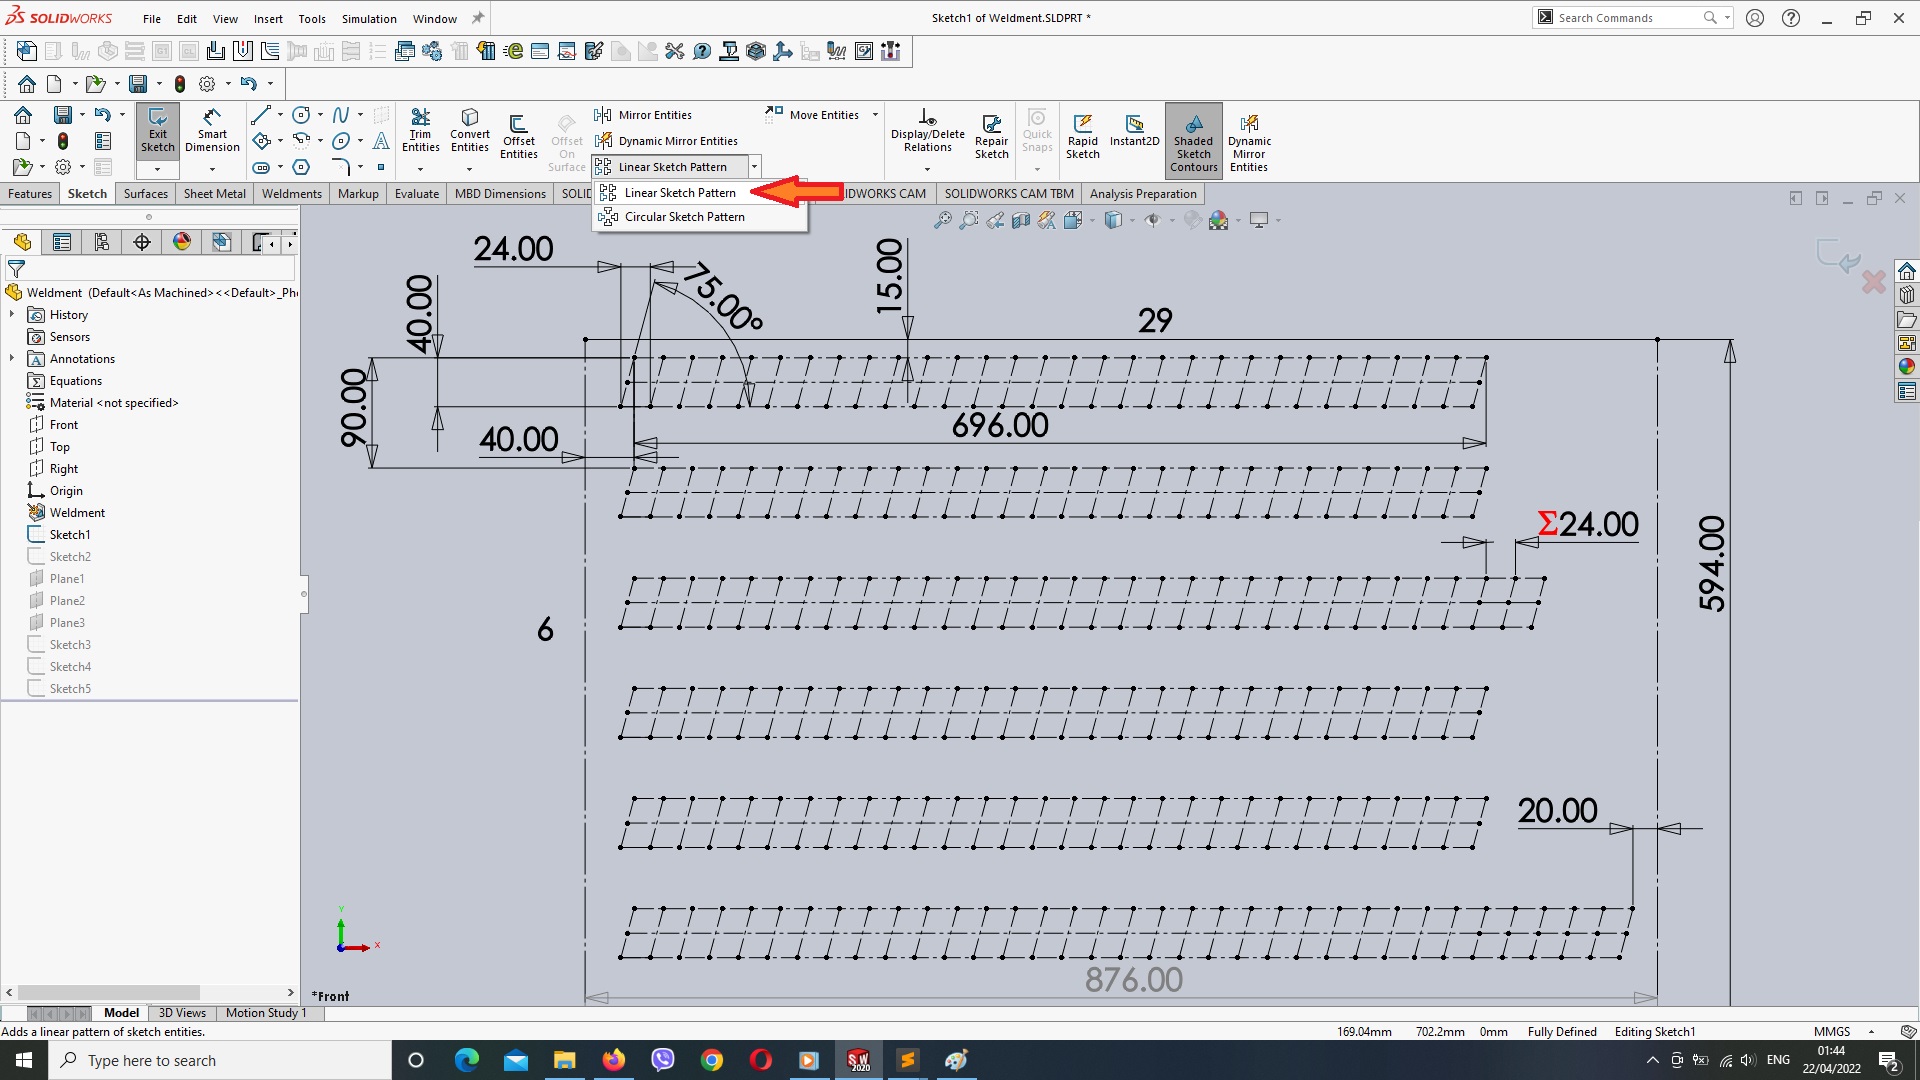
Task: Toggle visibility of Sketch3 in tree
Action: pos(36,645)
